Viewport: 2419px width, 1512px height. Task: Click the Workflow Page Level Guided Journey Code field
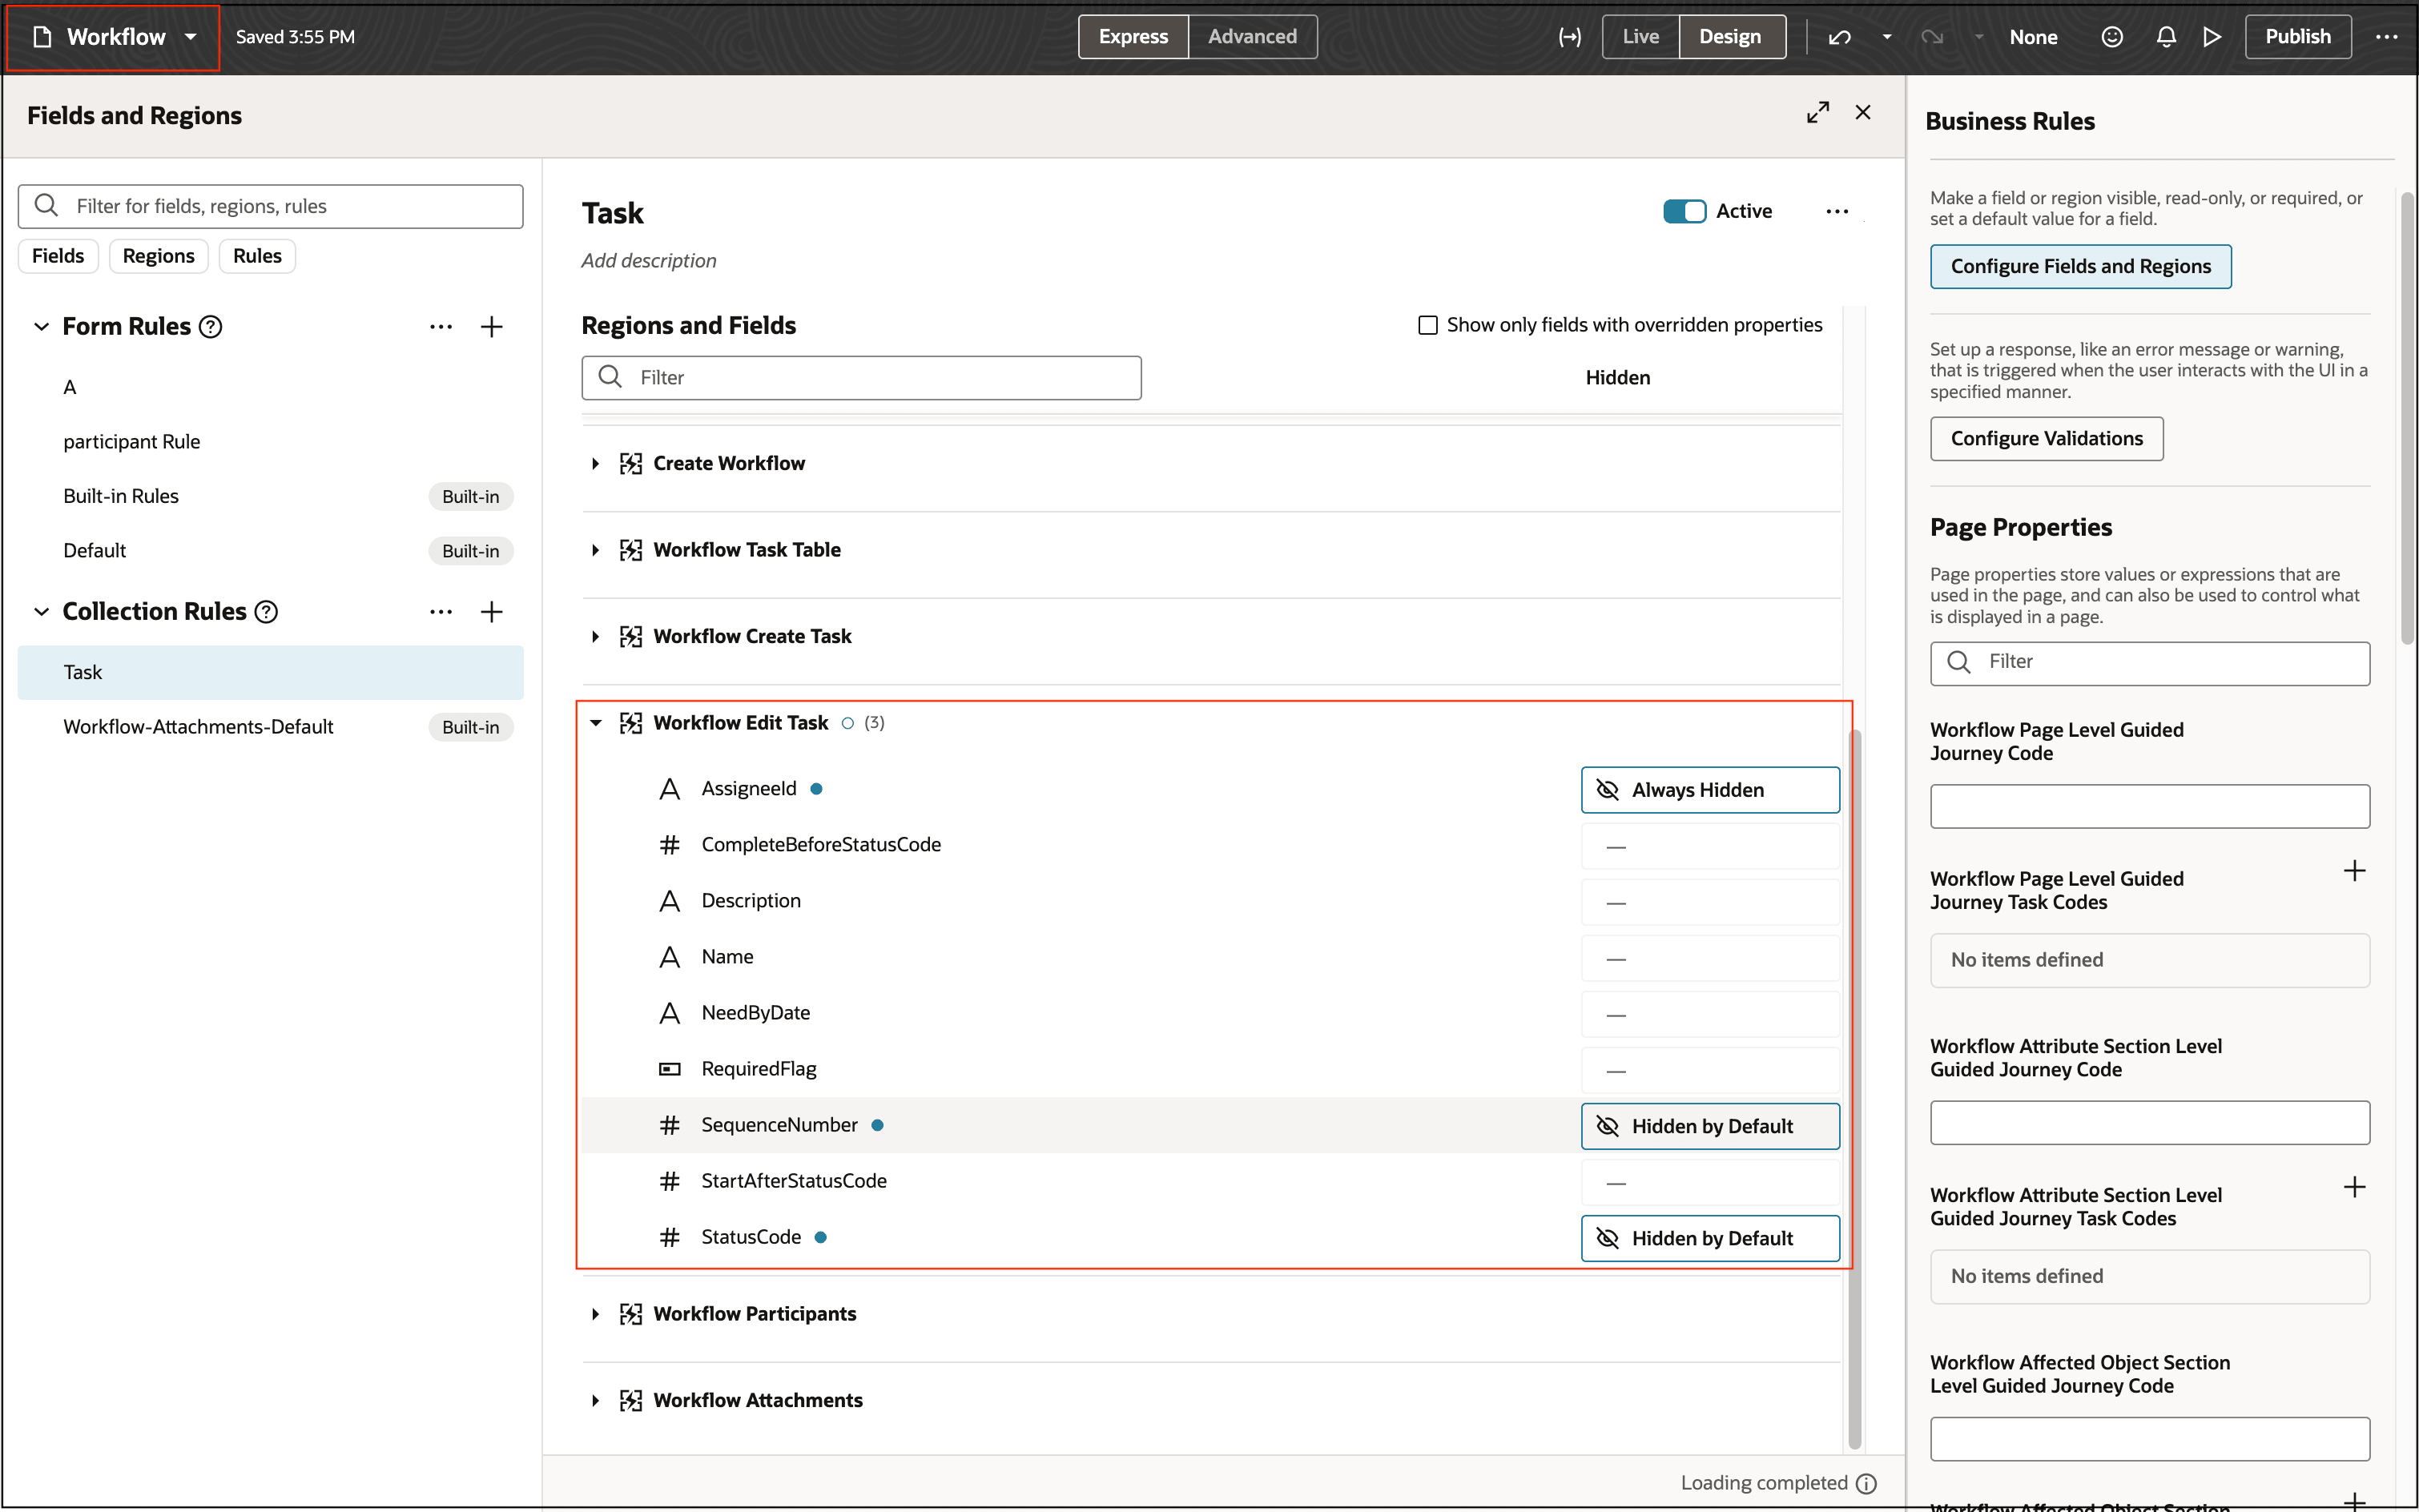click(x=2149, y=806)
